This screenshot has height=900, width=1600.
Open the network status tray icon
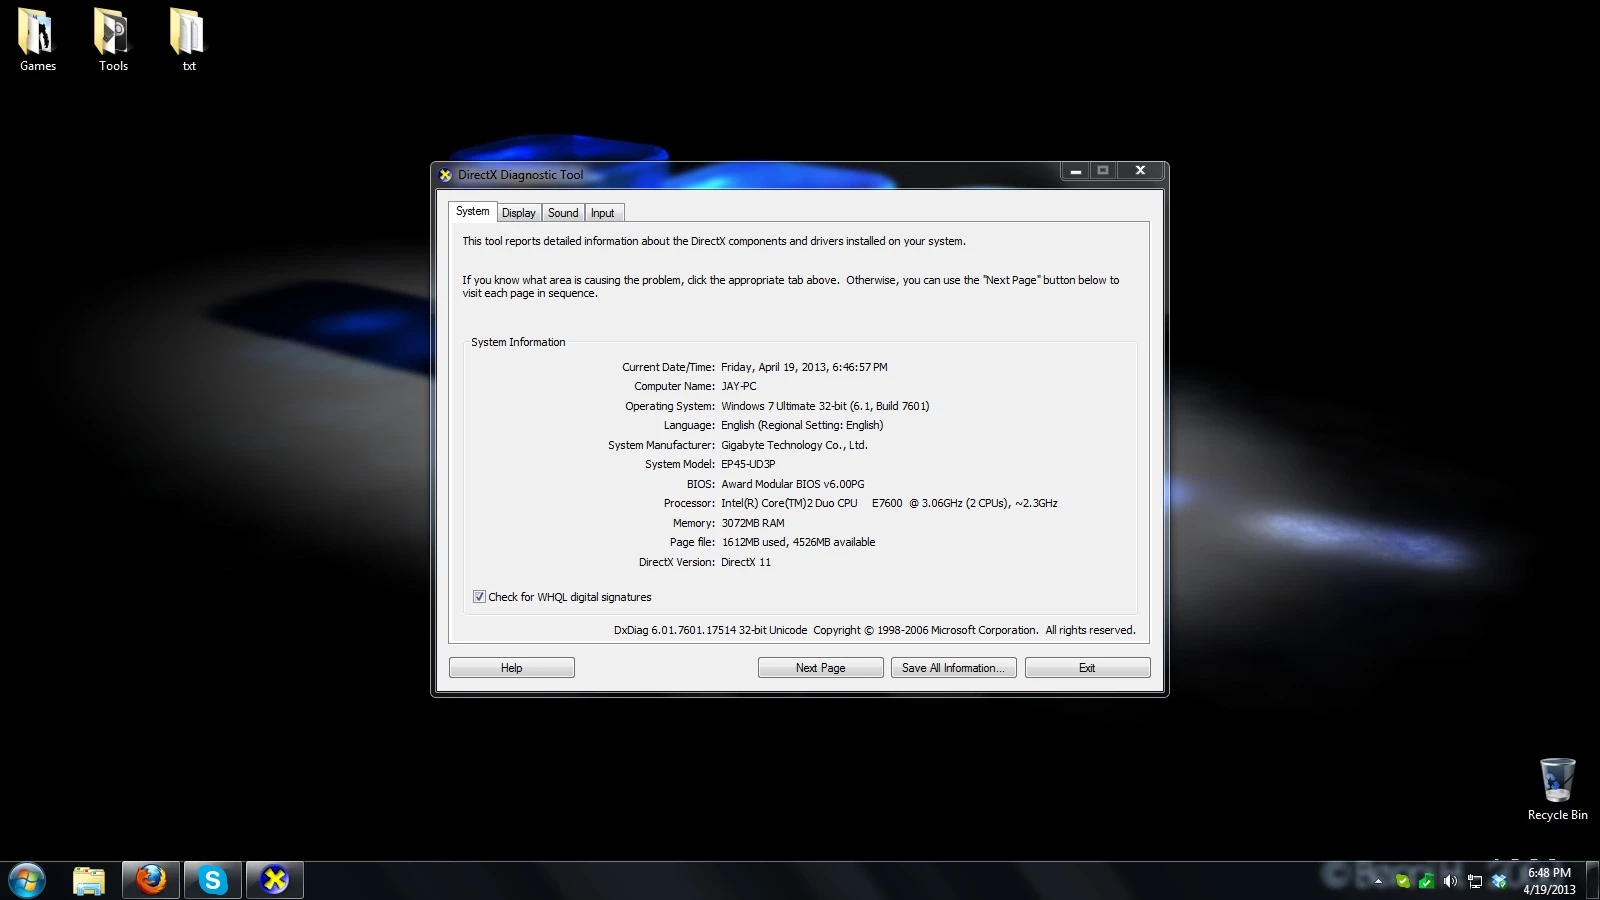(1475, 881)
